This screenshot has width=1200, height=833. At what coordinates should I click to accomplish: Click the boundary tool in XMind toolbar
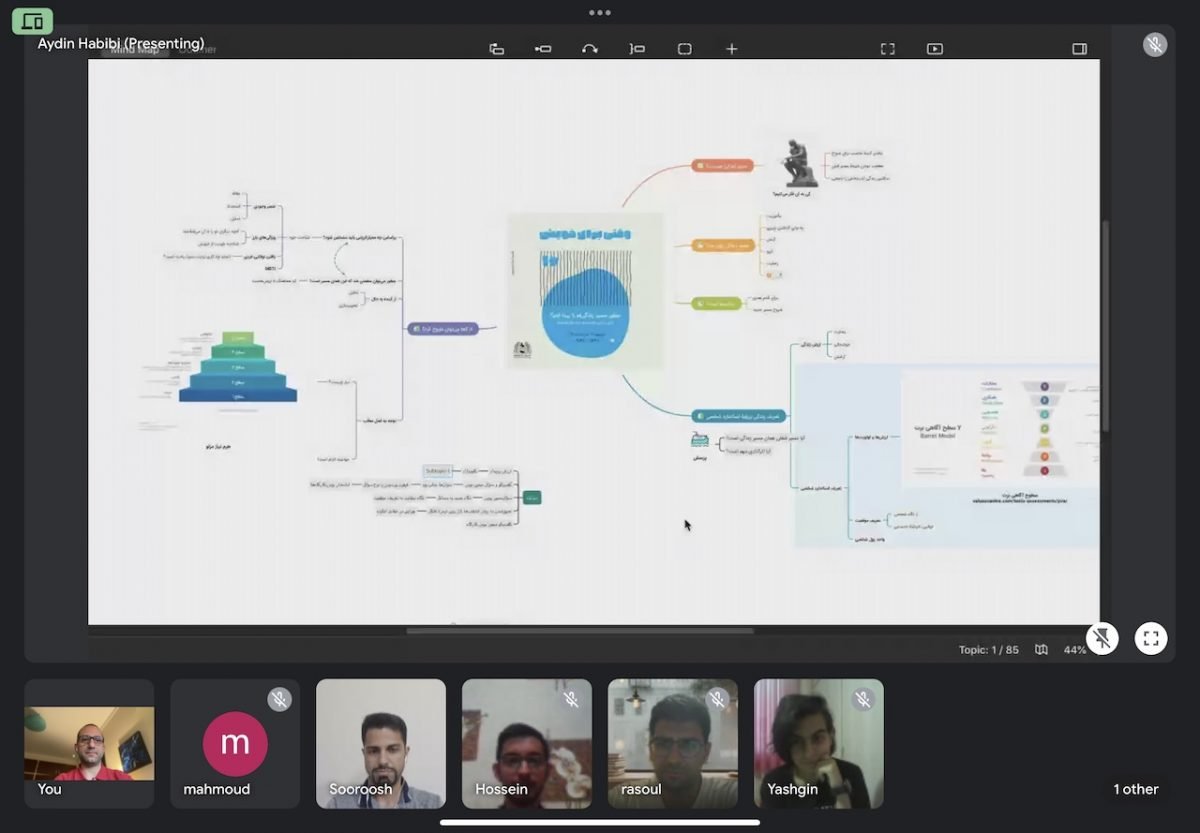684,49
